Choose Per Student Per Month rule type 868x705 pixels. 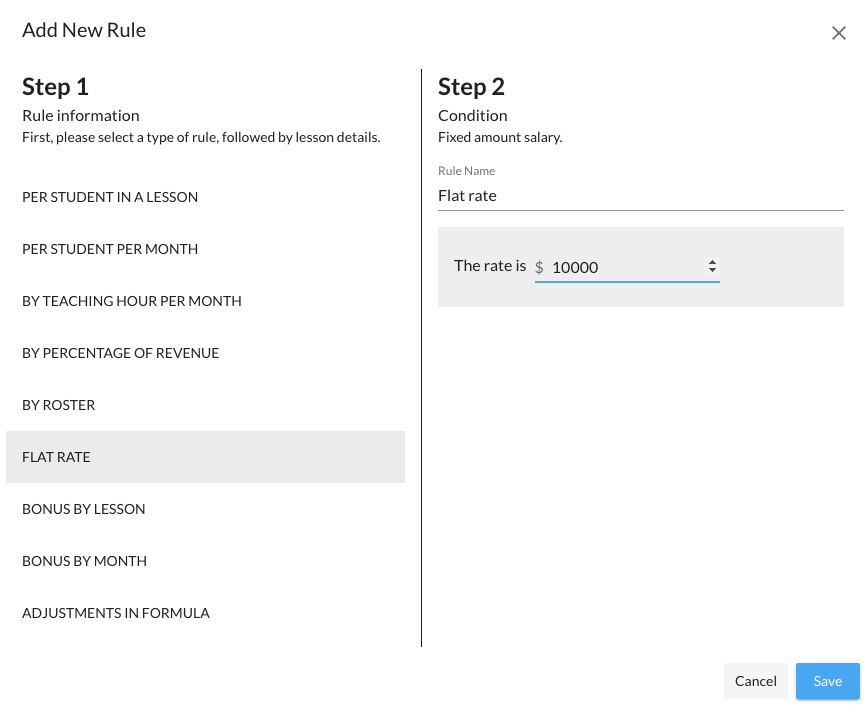[x=110, y=249]
